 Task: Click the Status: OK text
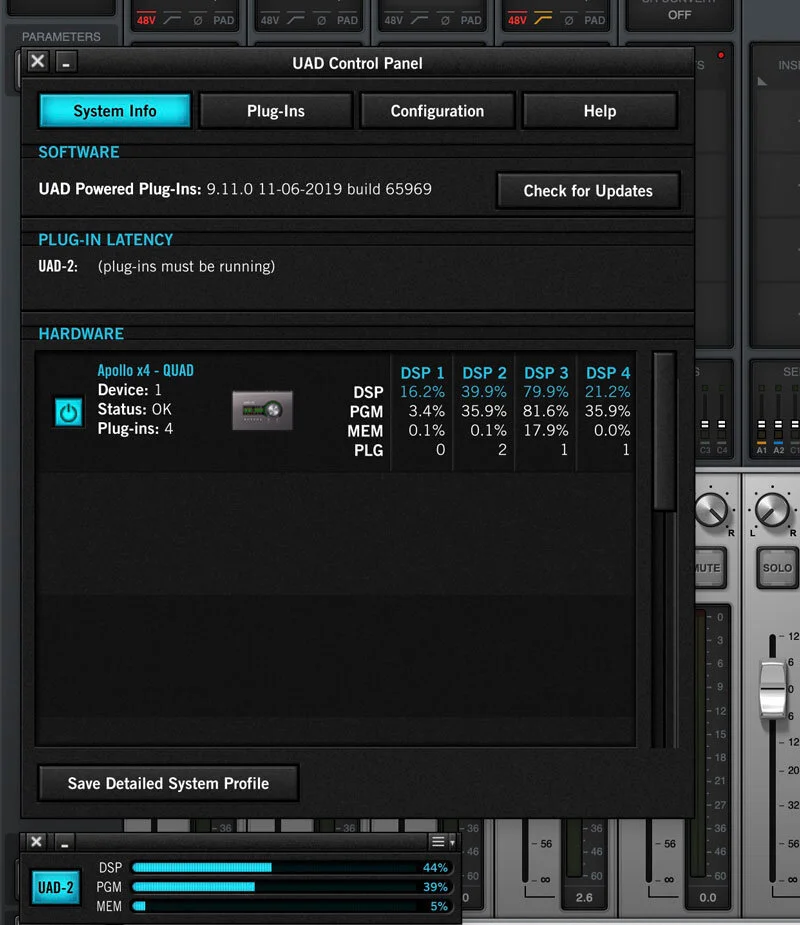point(135,409)
